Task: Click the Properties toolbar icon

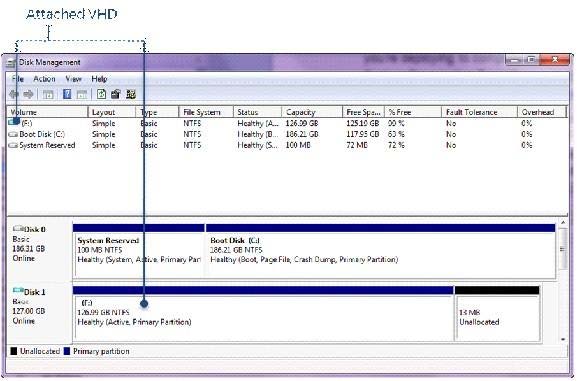Action: pyautogui.click(x=116, y=94)
